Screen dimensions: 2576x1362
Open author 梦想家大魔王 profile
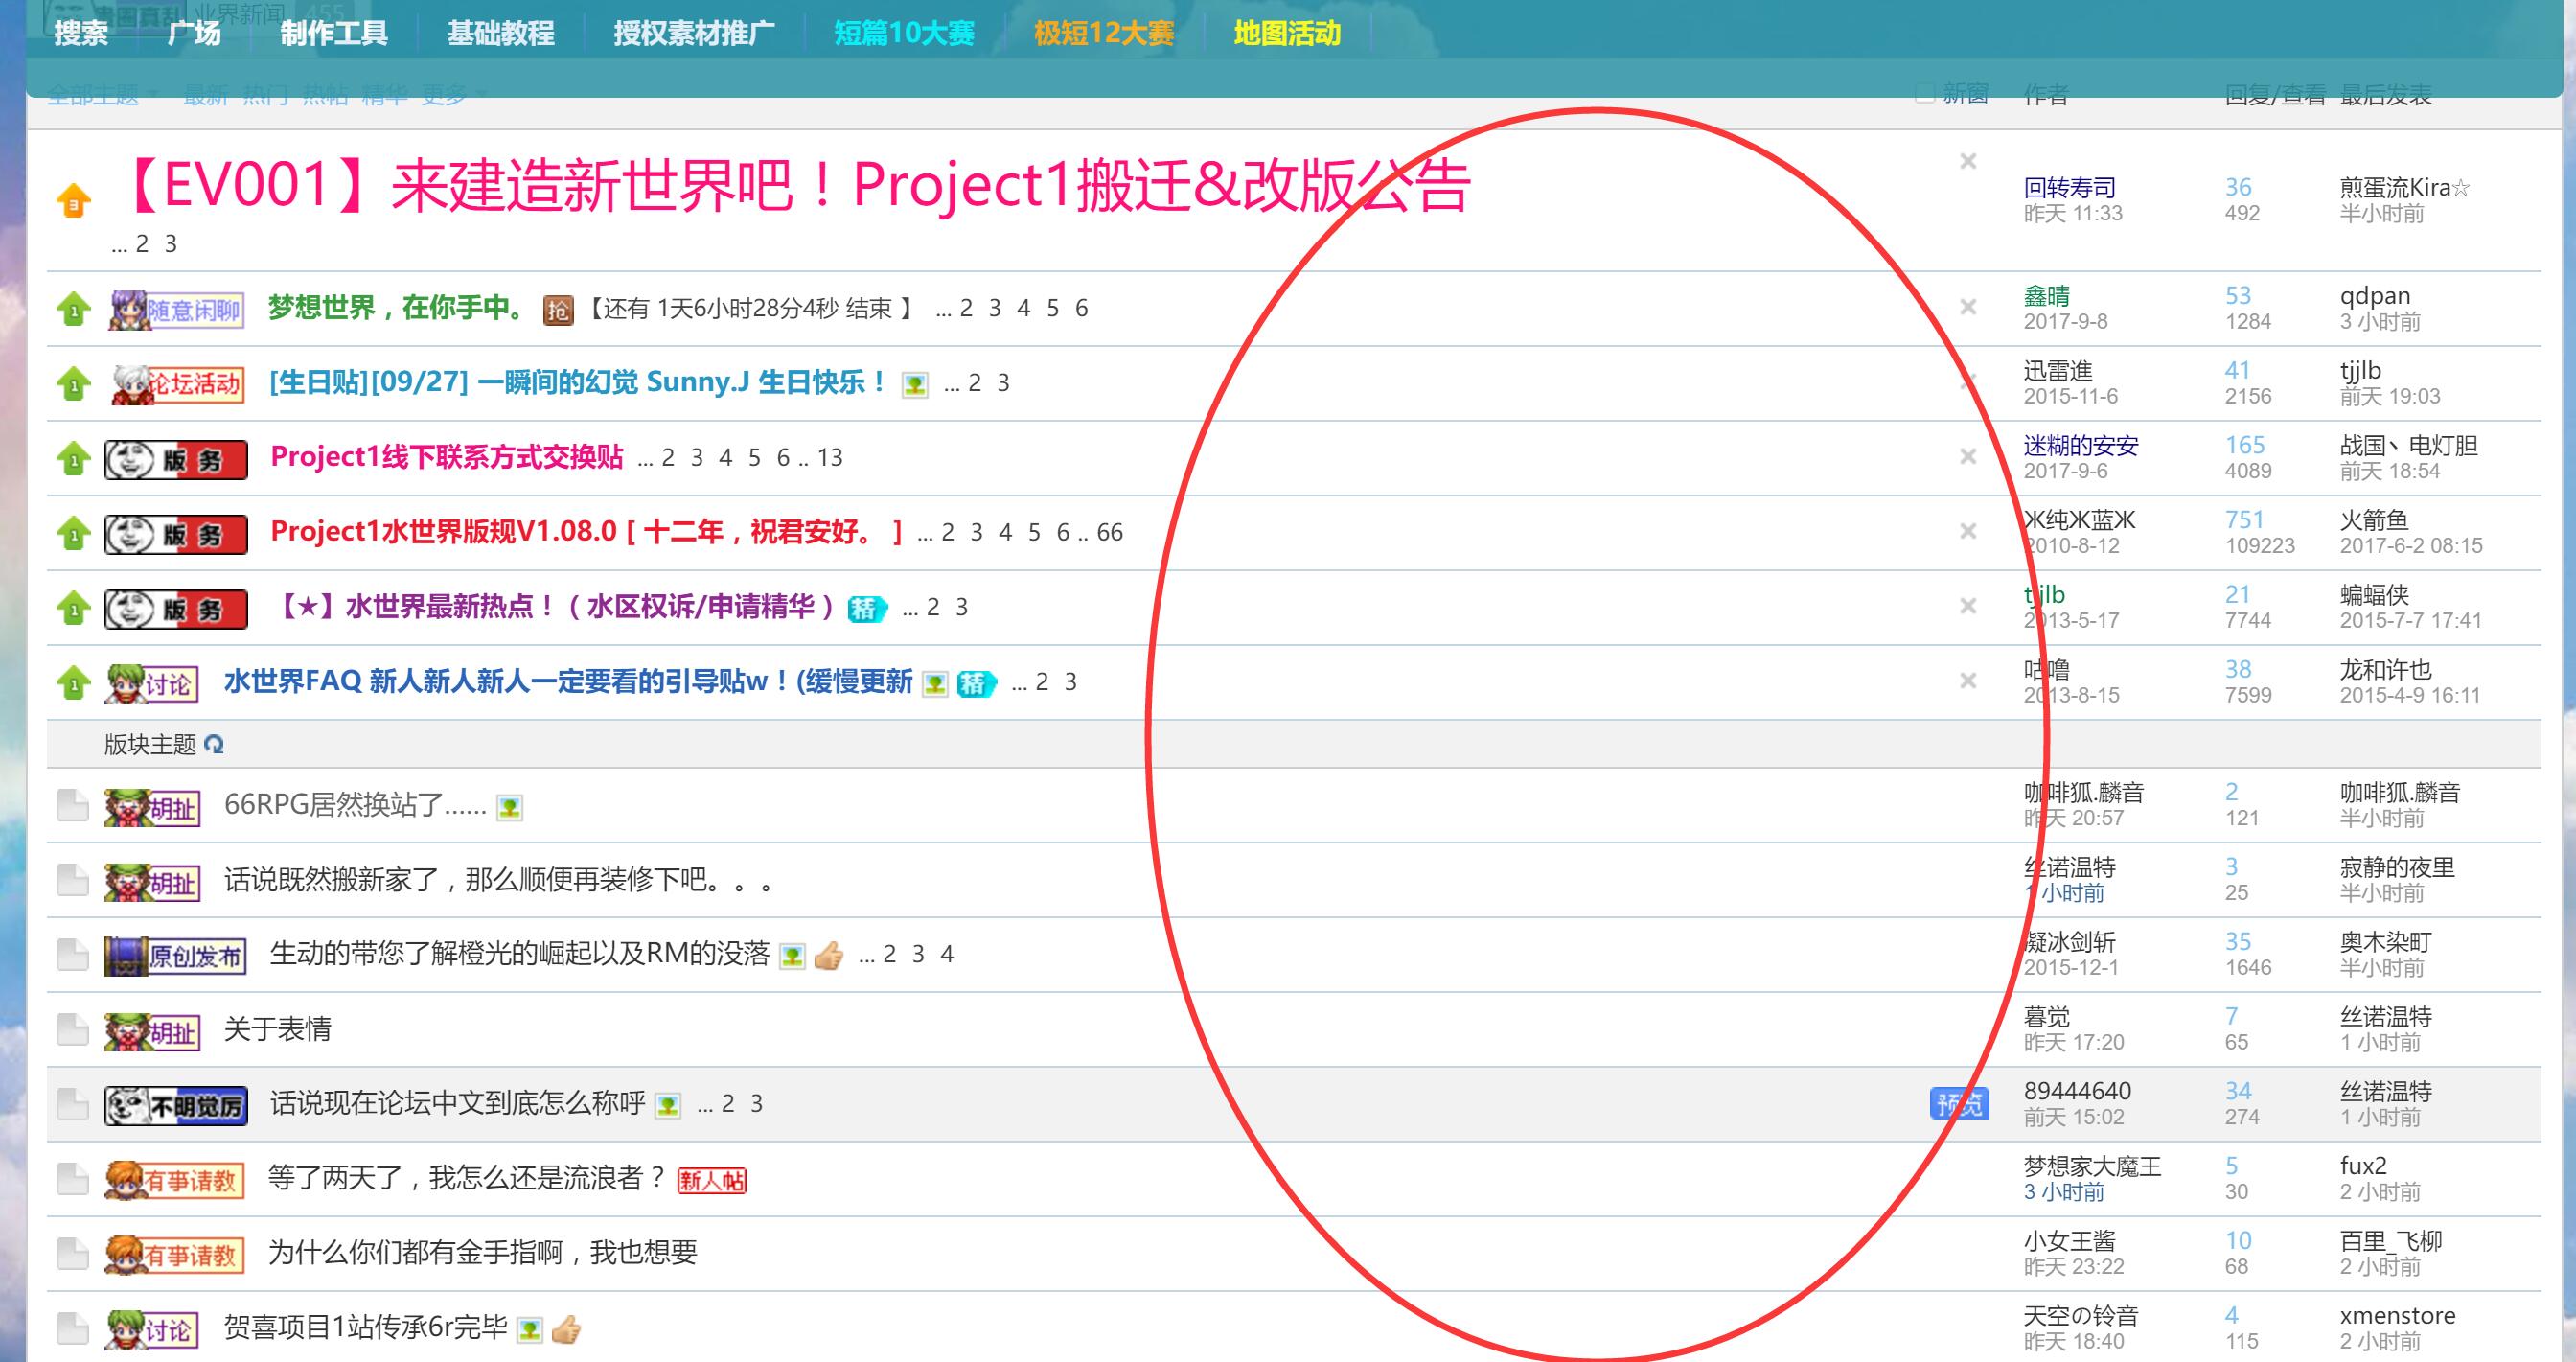point(2092,1166)
